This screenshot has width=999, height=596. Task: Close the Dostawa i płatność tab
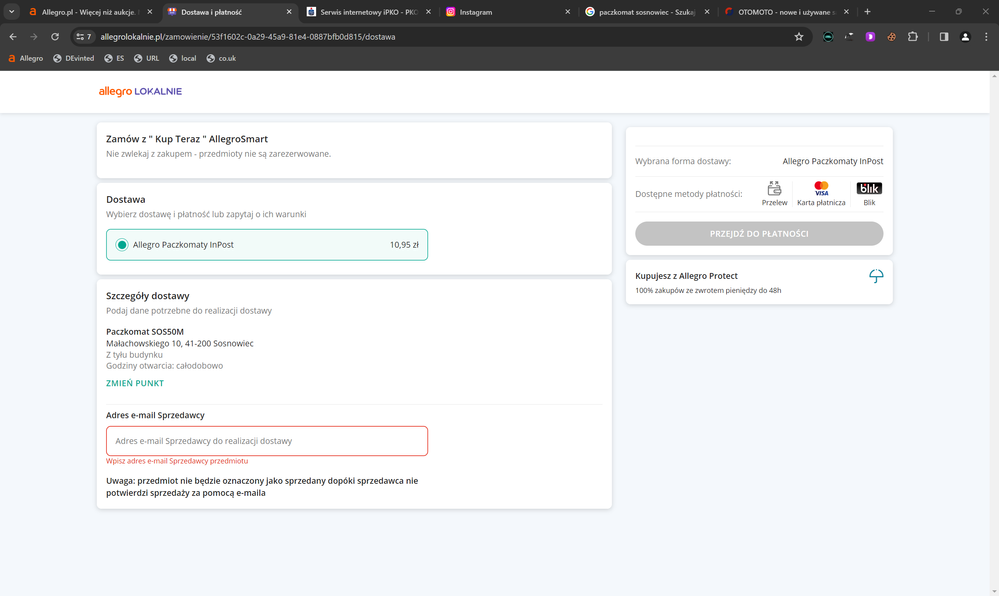289,11
